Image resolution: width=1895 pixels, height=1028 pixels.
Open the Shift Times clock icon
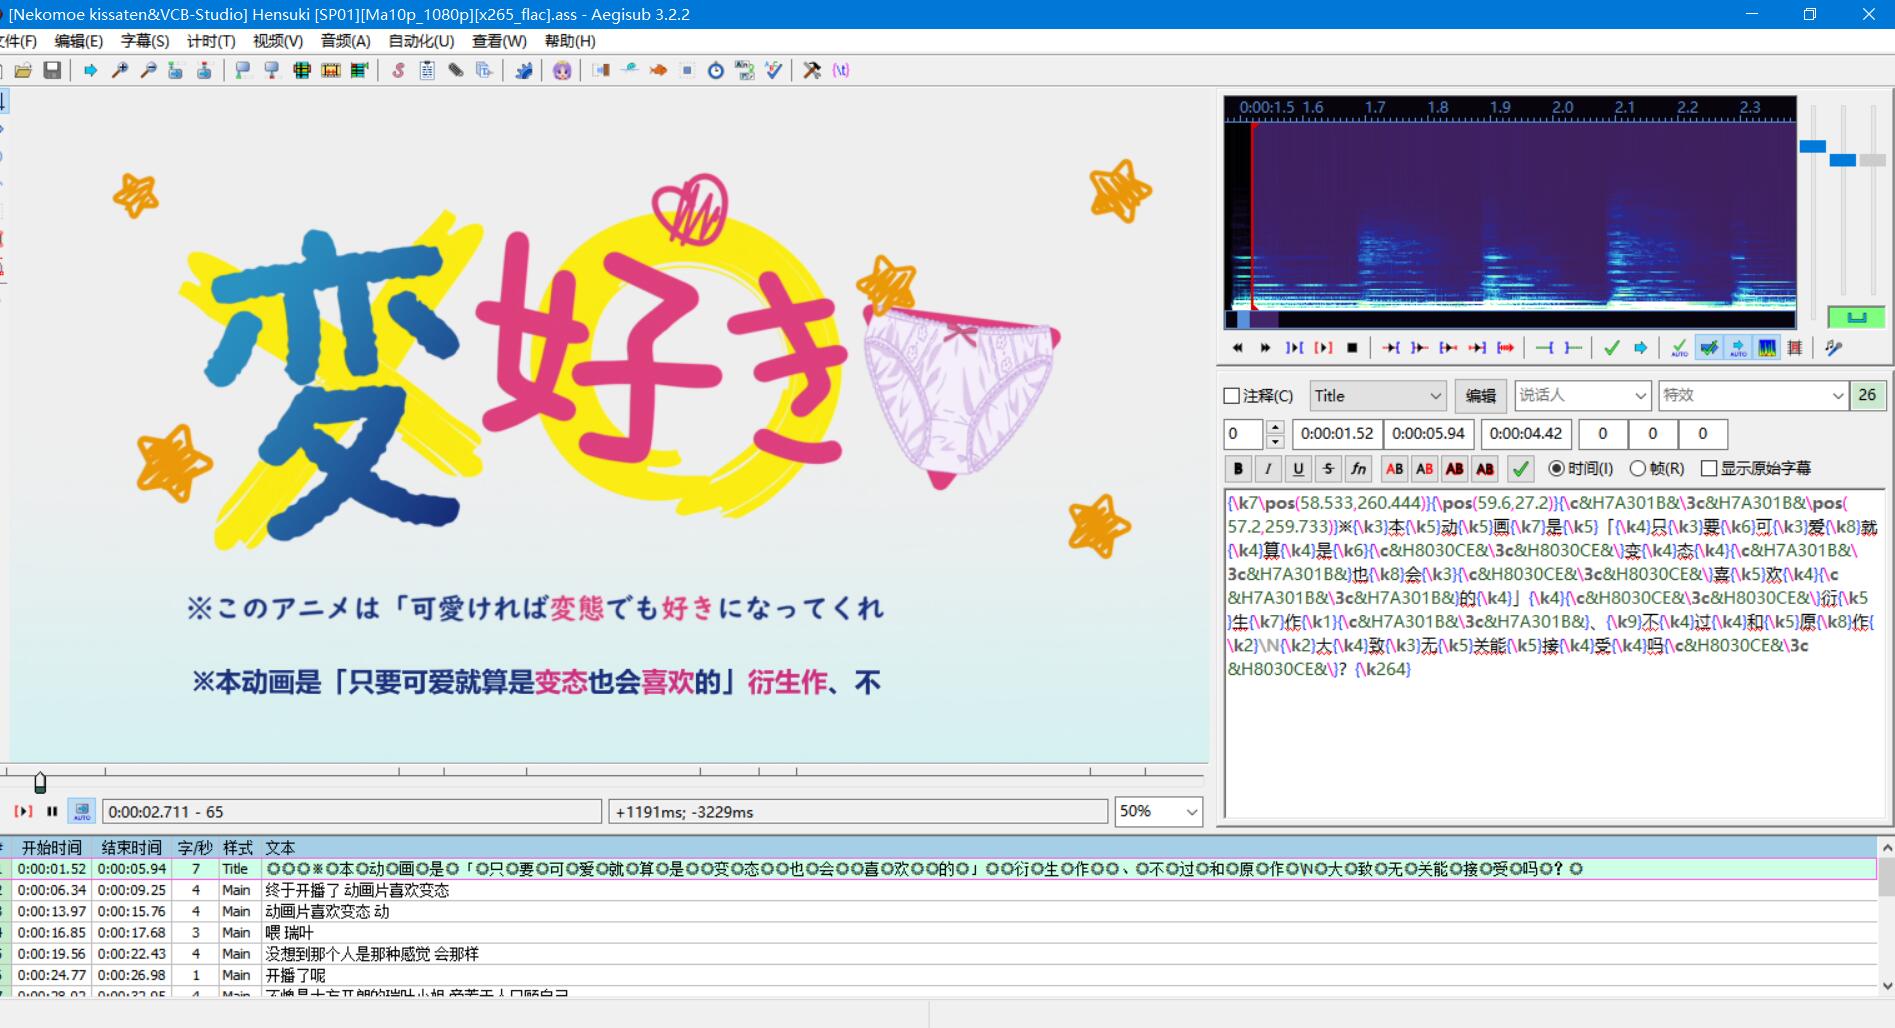(716, 70)
